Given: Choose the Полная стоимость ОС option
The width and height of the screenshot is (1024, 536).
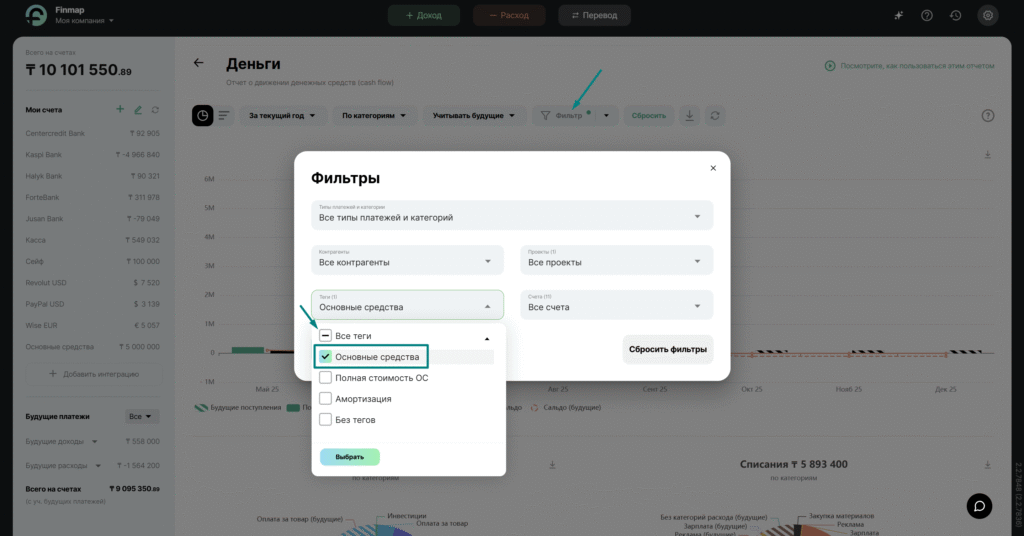Looking at the screenshot, I should pos(381,378).
